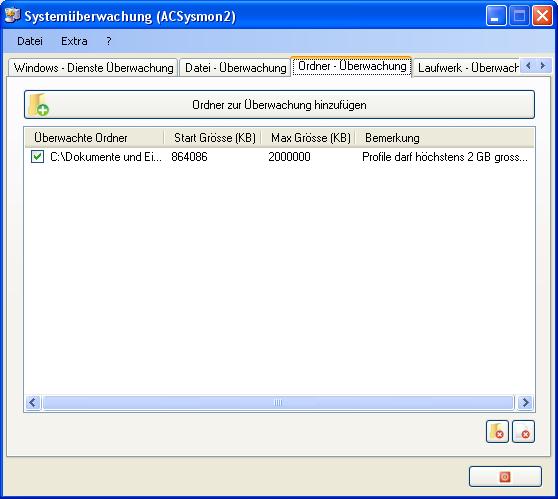Click the max size value 2000000

click(289, 157)
